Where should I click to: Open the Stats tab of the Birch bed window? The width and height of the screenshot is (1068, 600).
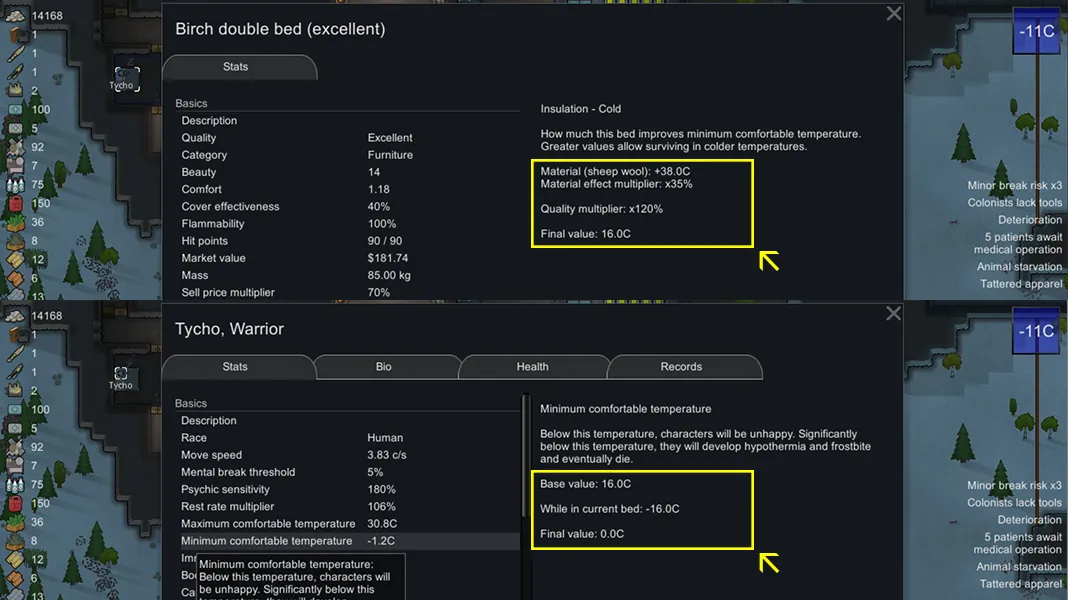[x=236, y=67]
